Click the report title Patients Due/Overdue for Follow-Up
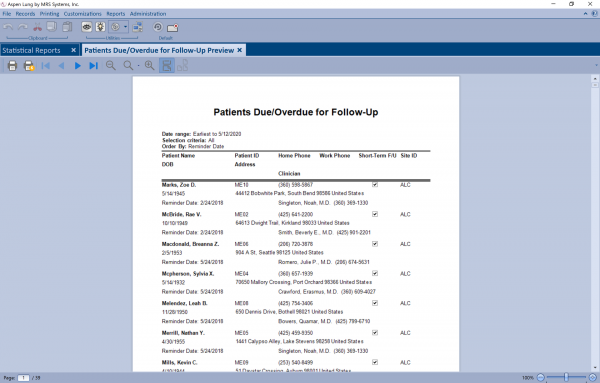Viewport: 600px width, 383px height. (x=296, y=112)
